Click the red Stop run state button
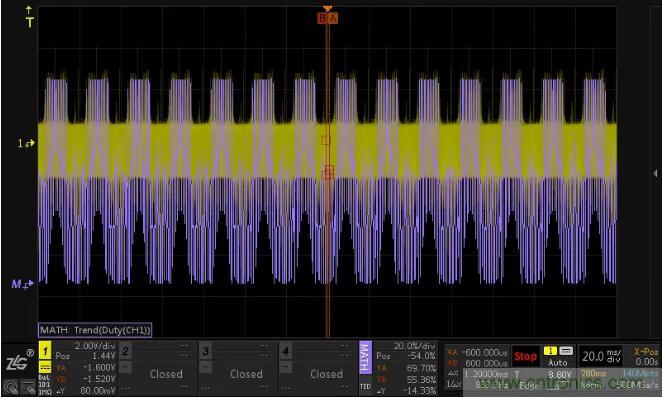The image size is (663, 398). pyautogui.click(x=526, y=357)
